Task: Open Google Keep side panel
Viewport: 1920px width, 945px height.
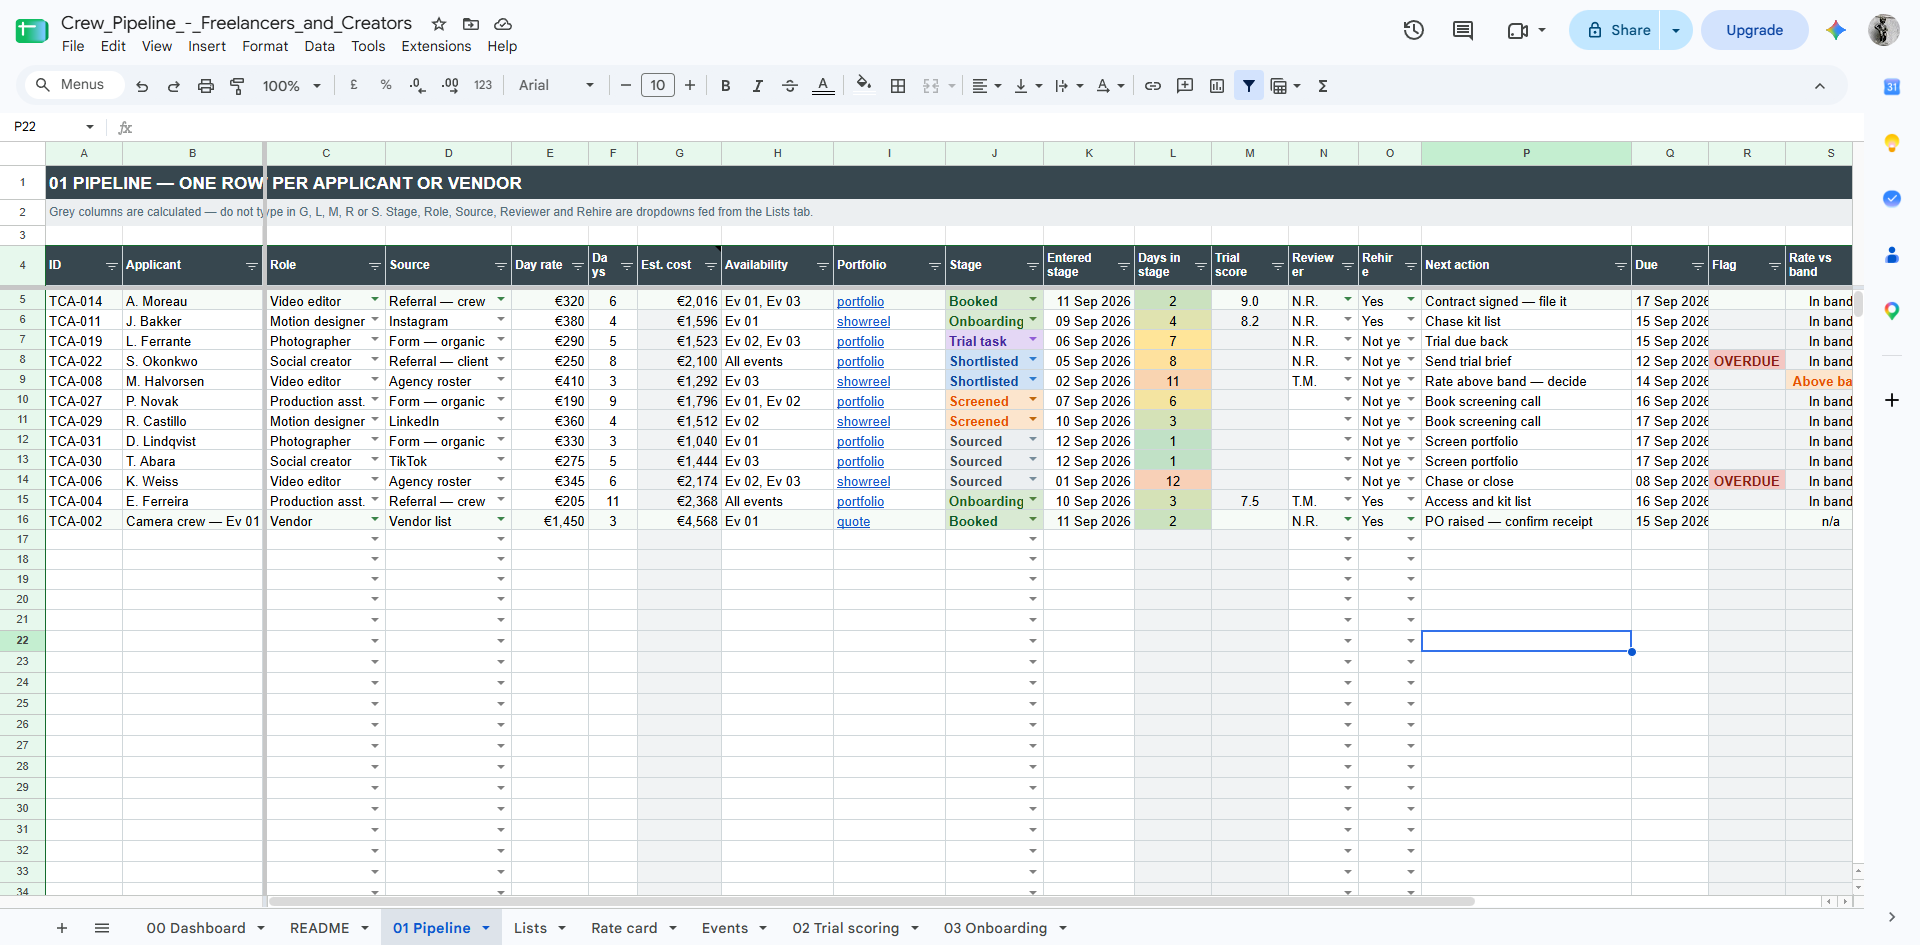Action: point(1892,143)
